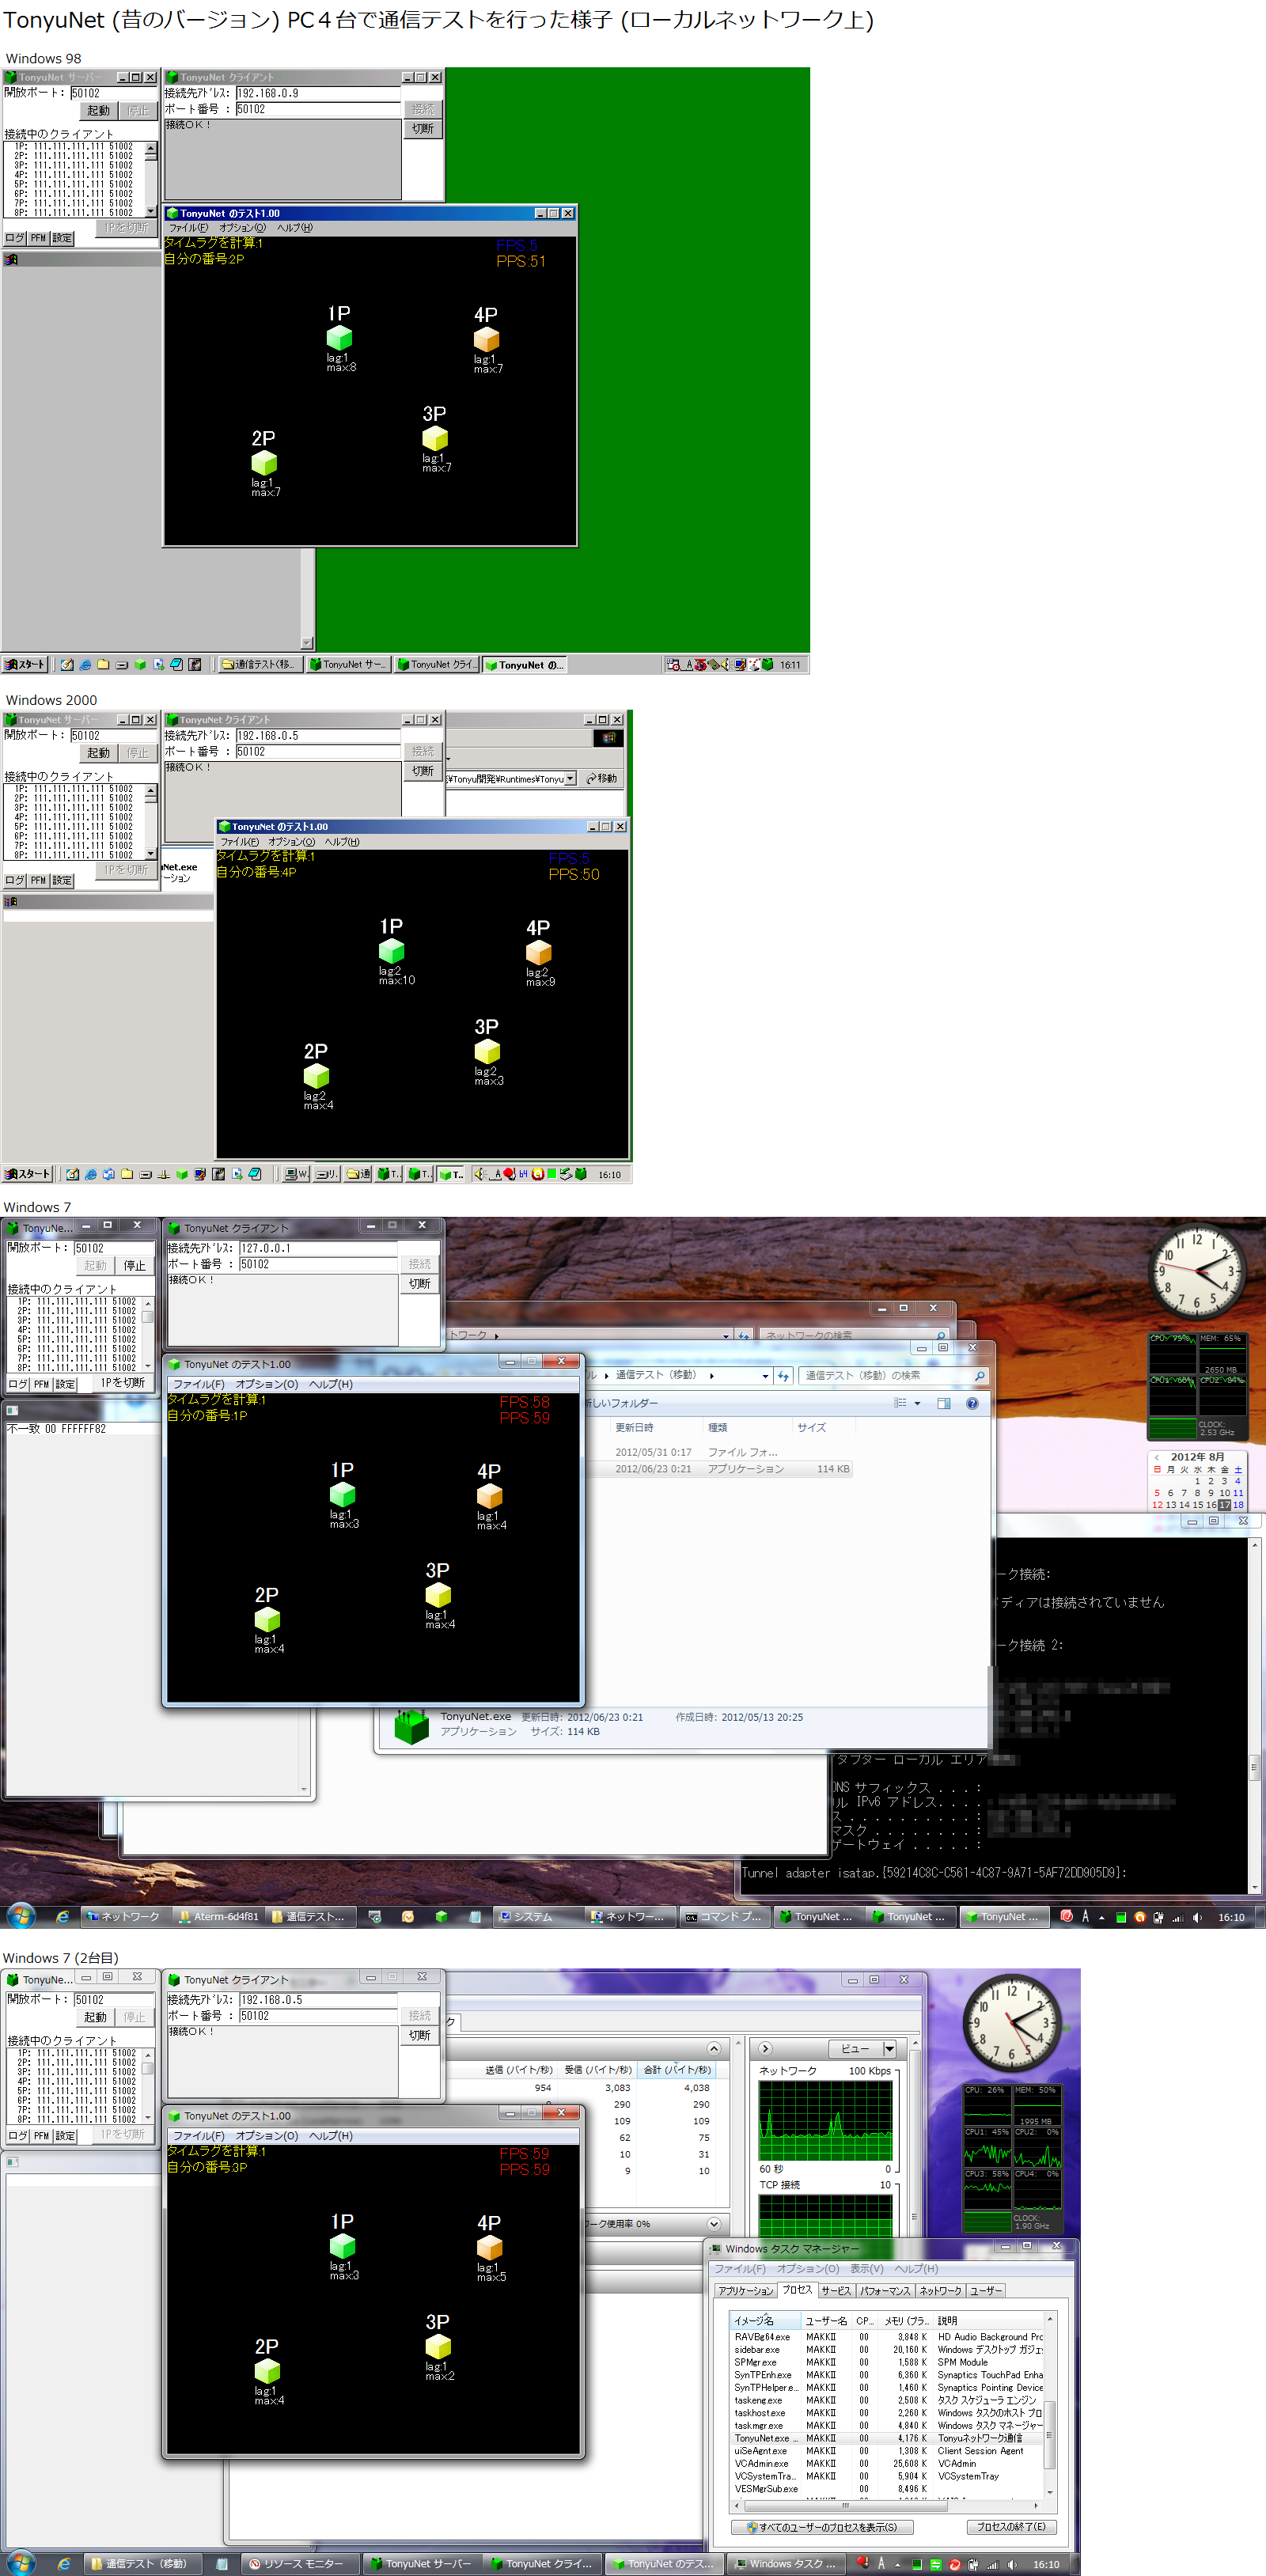
Task: Switch to パフォーマンス tab in Task Manager
Action: [885, 2290]
